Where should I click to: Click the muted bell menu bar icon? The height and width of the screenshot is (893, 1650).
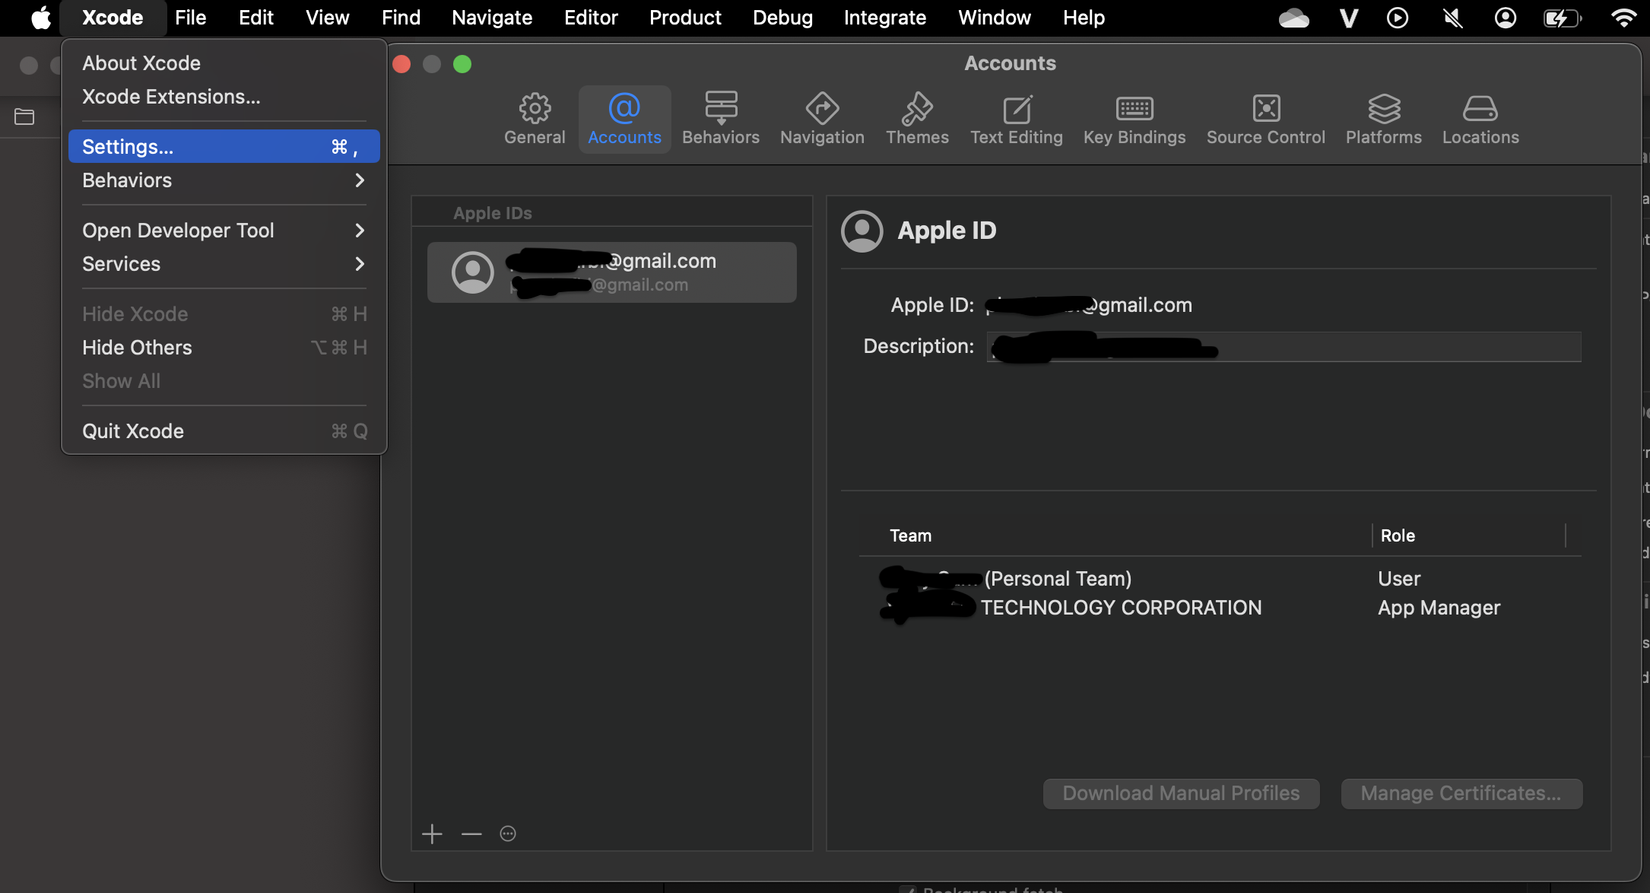click(x=1453, y=18)
